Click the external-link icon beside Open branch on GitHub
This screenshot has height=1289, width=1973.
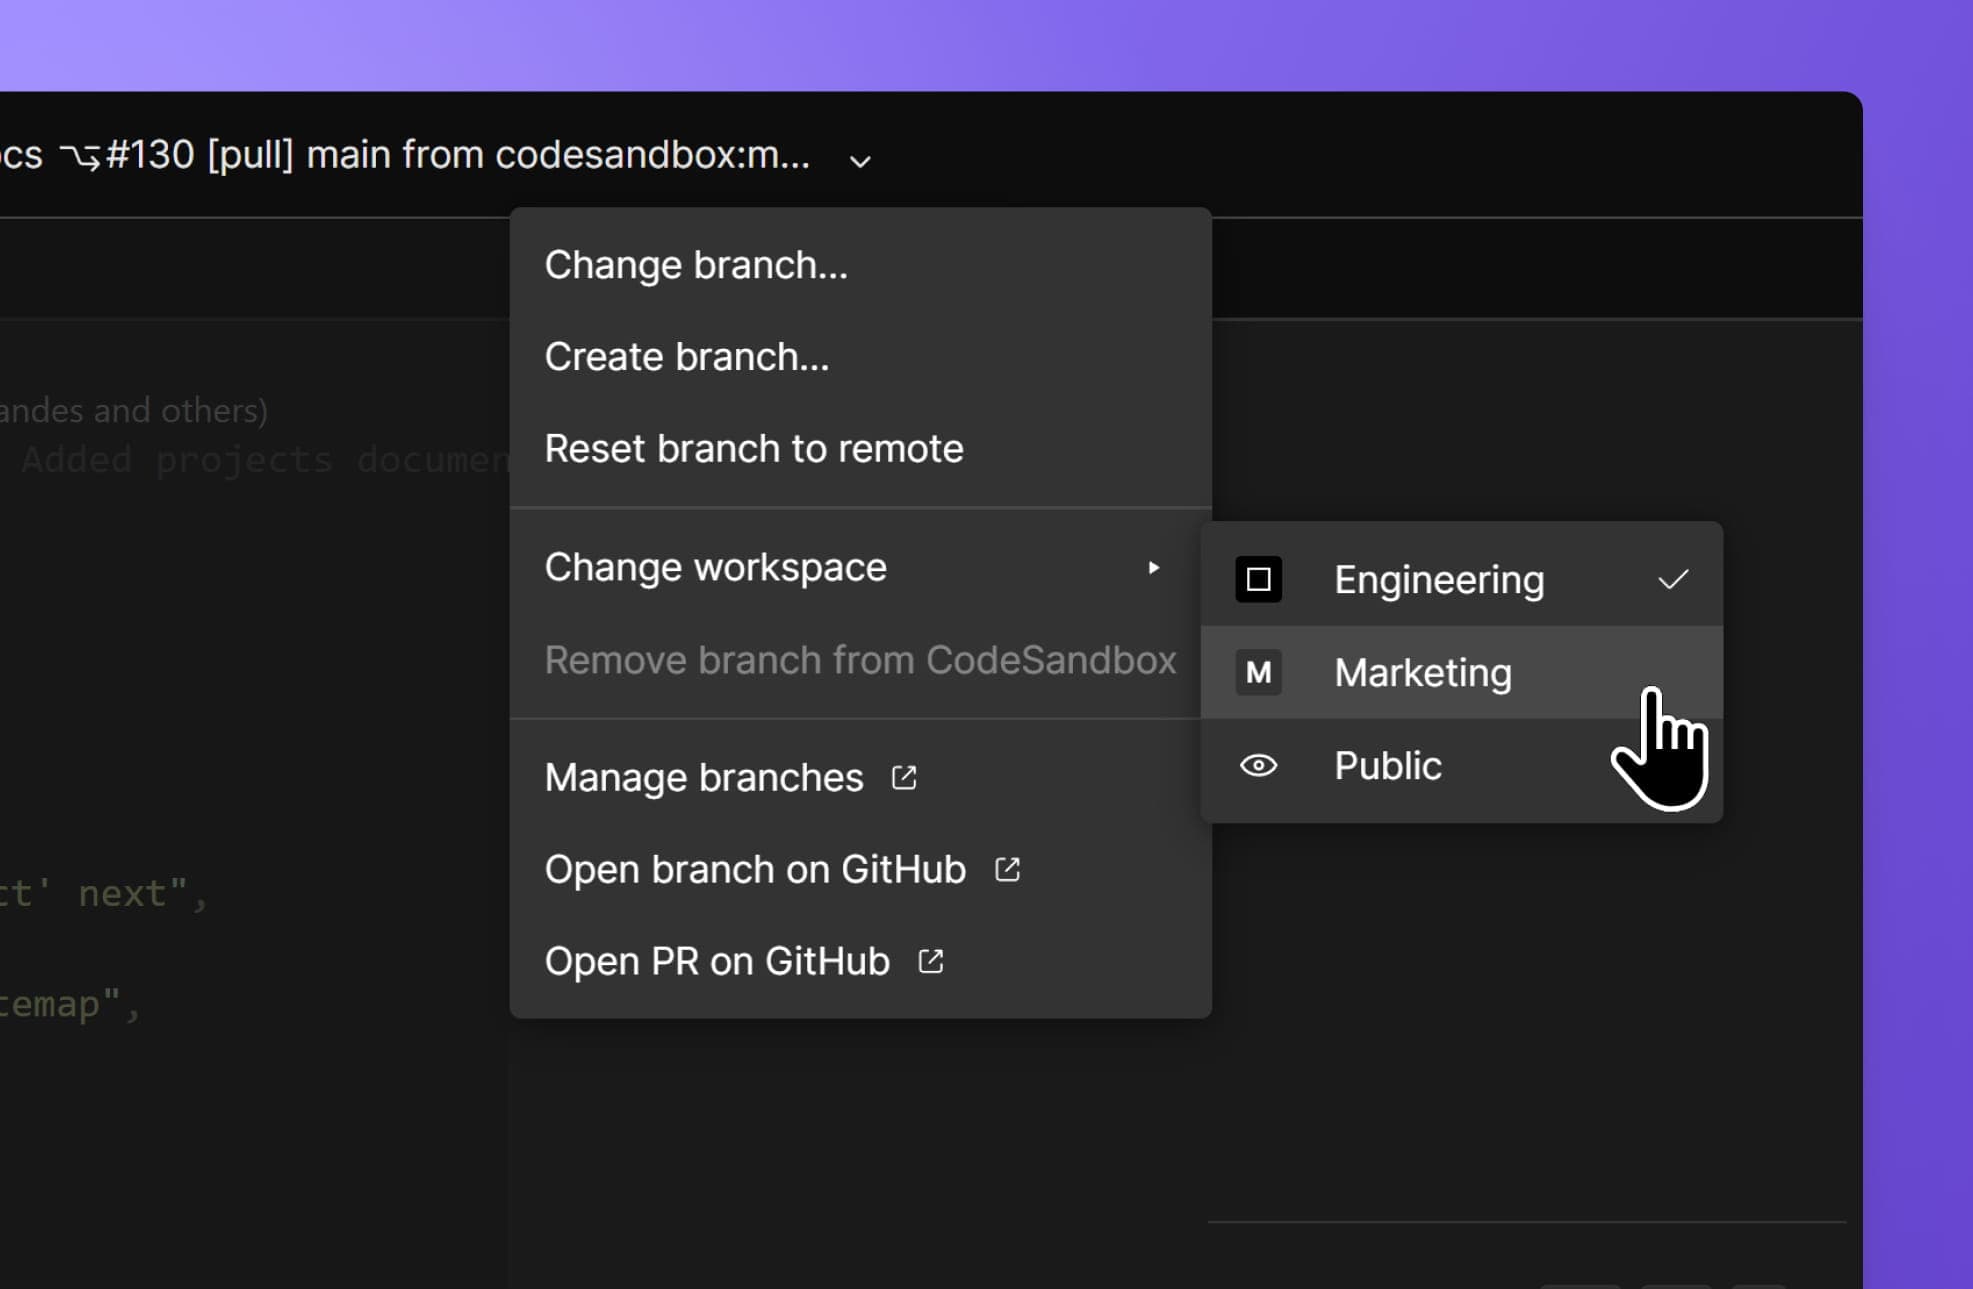(x=1007, y=869)
